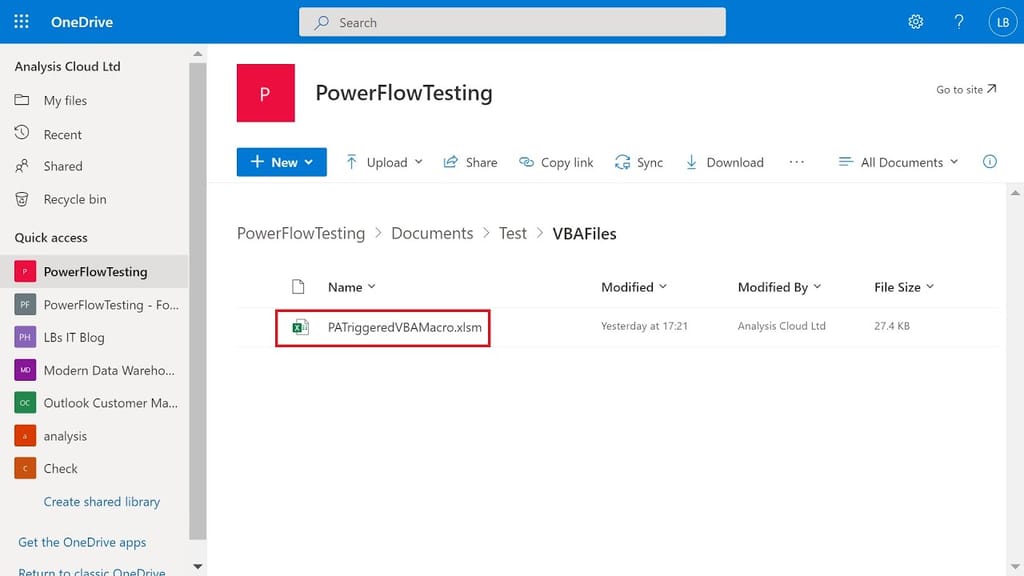Open the Outlook Customer Manager site icon

pos(26,403)
